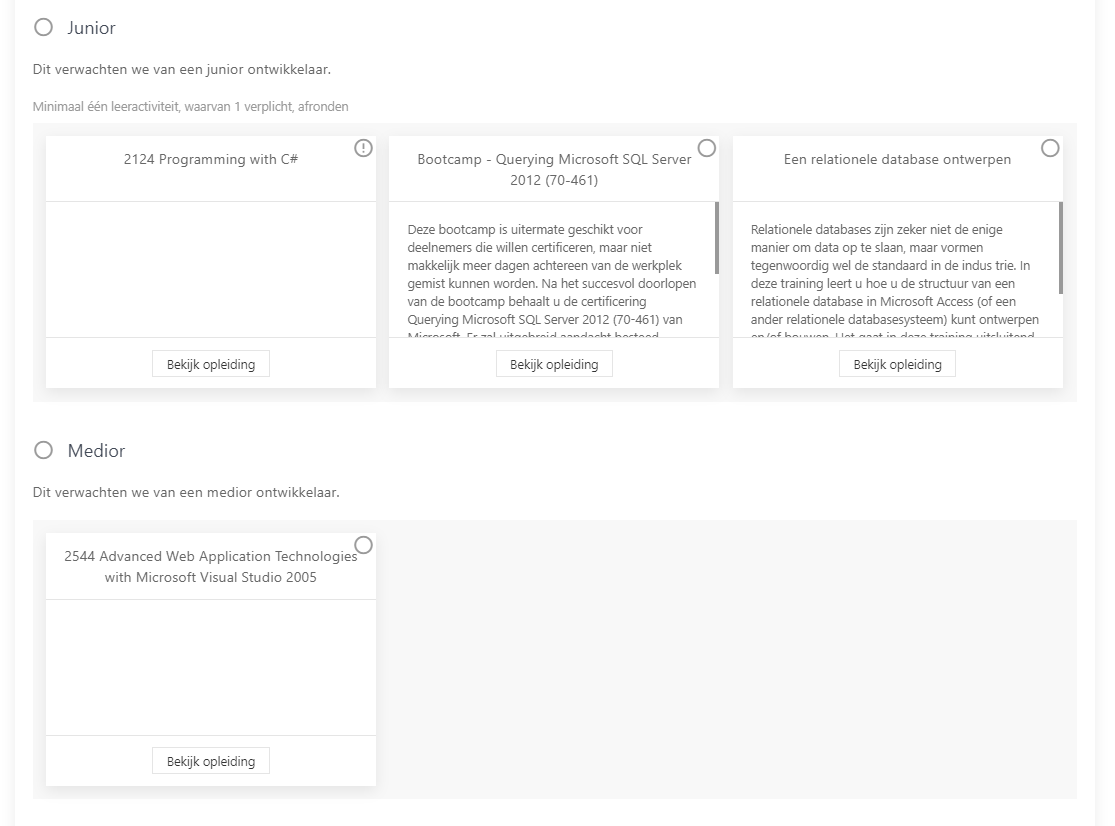Click the Bootcamp Querying Microsoft SQL Server title
The width and height of the screenshot is (1115, 826).
554,169
